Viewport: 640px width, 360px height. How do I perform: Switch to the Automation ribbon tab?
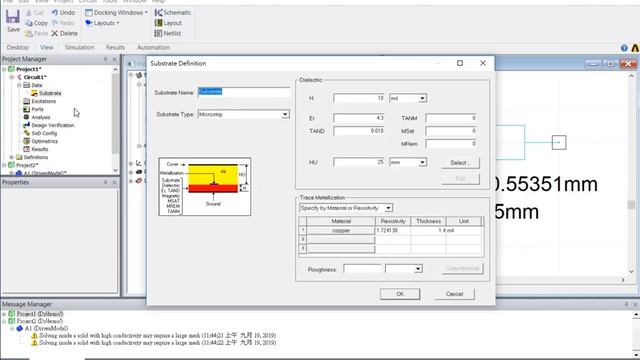[x=153, y=47]
